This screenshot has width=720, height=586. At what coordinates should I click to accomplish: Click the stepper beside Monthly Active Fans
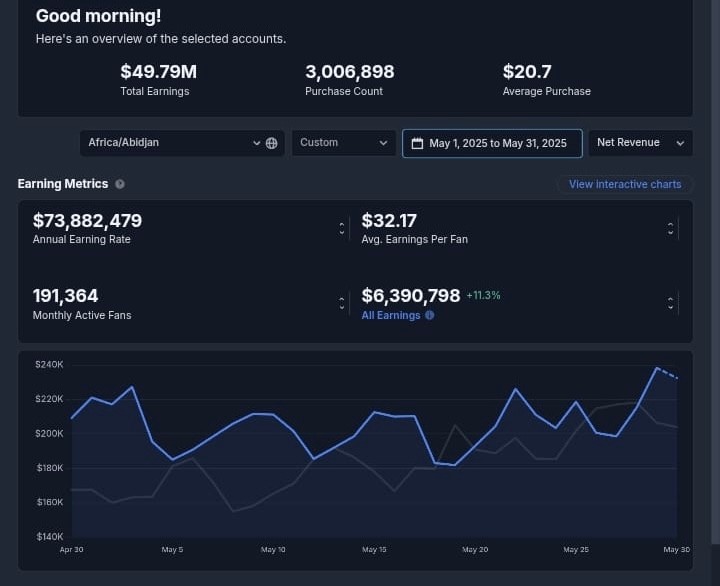[341, 302]
